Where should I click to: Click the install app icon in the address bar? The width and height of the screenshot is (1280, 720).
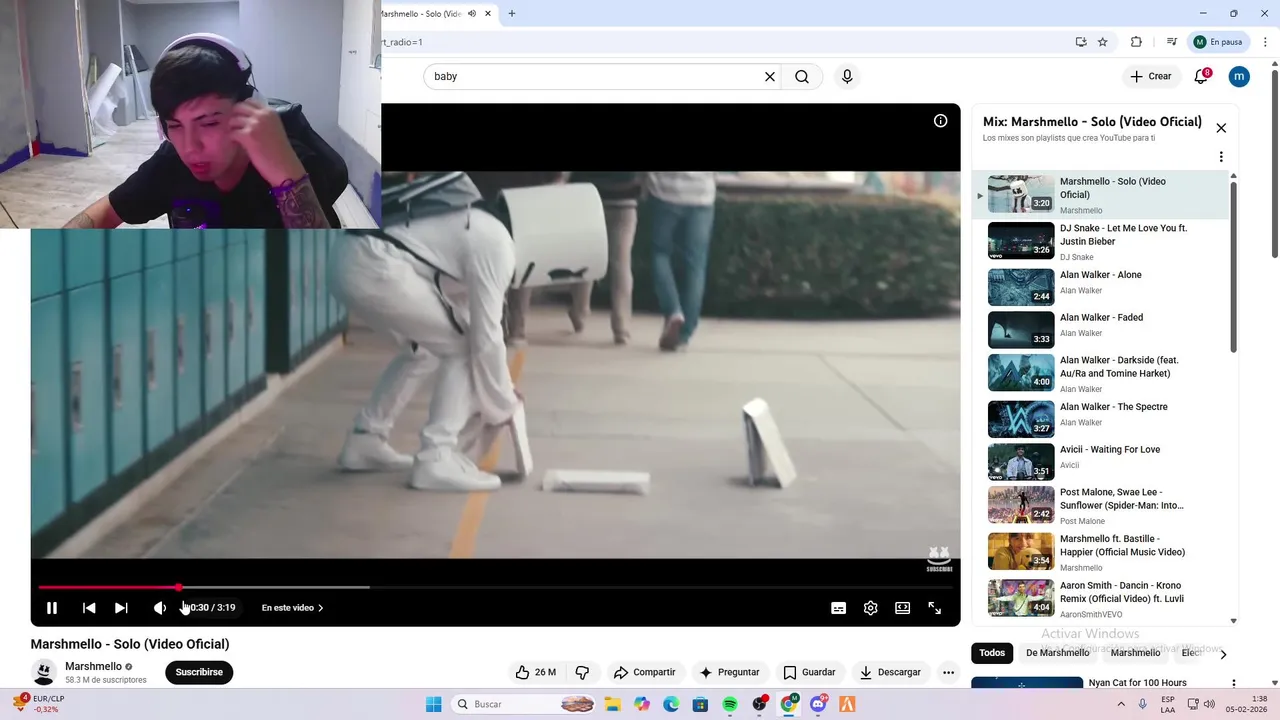[1081, 42]
